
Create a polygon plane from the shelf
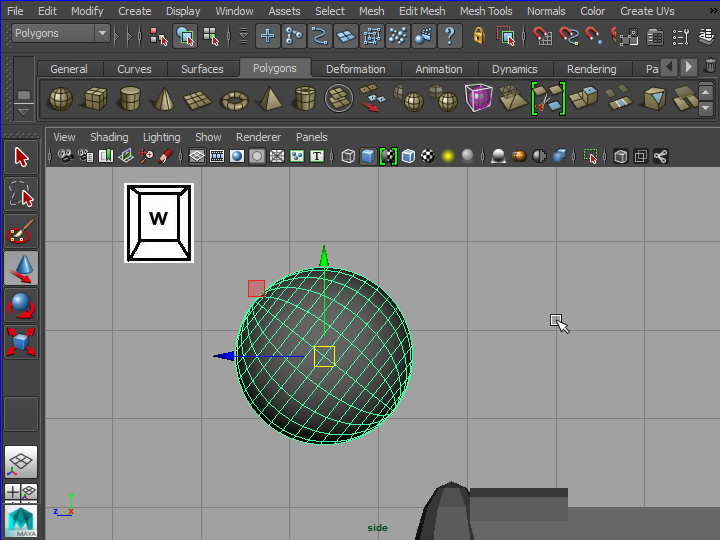(198, 100)
